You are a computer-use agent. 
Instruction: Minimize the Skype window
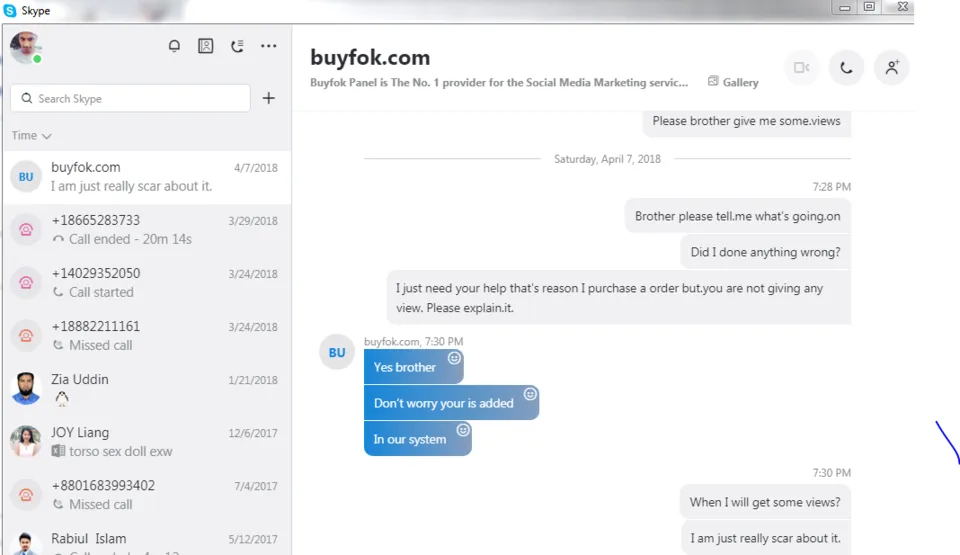pos(844,7)
